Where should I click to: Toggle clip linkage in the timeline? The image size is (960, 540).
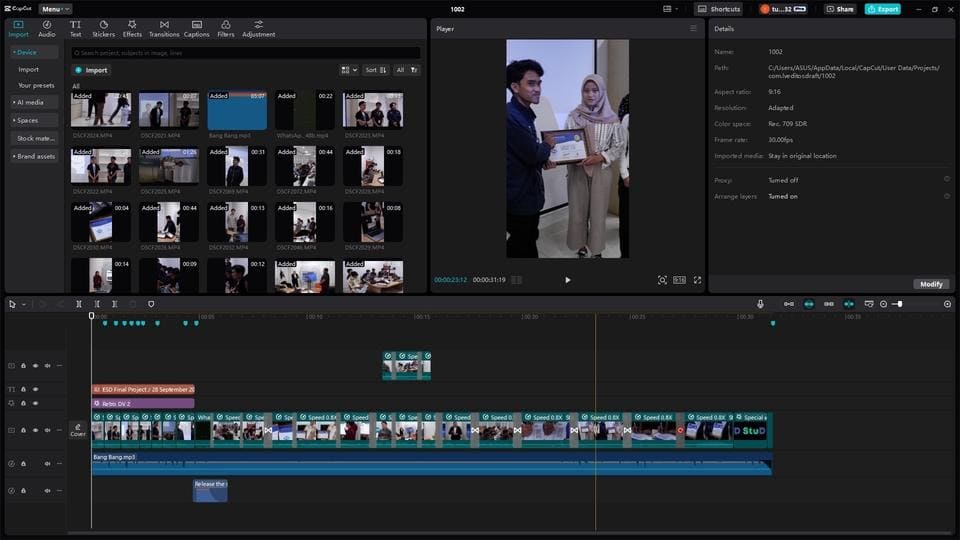[828, 304]
